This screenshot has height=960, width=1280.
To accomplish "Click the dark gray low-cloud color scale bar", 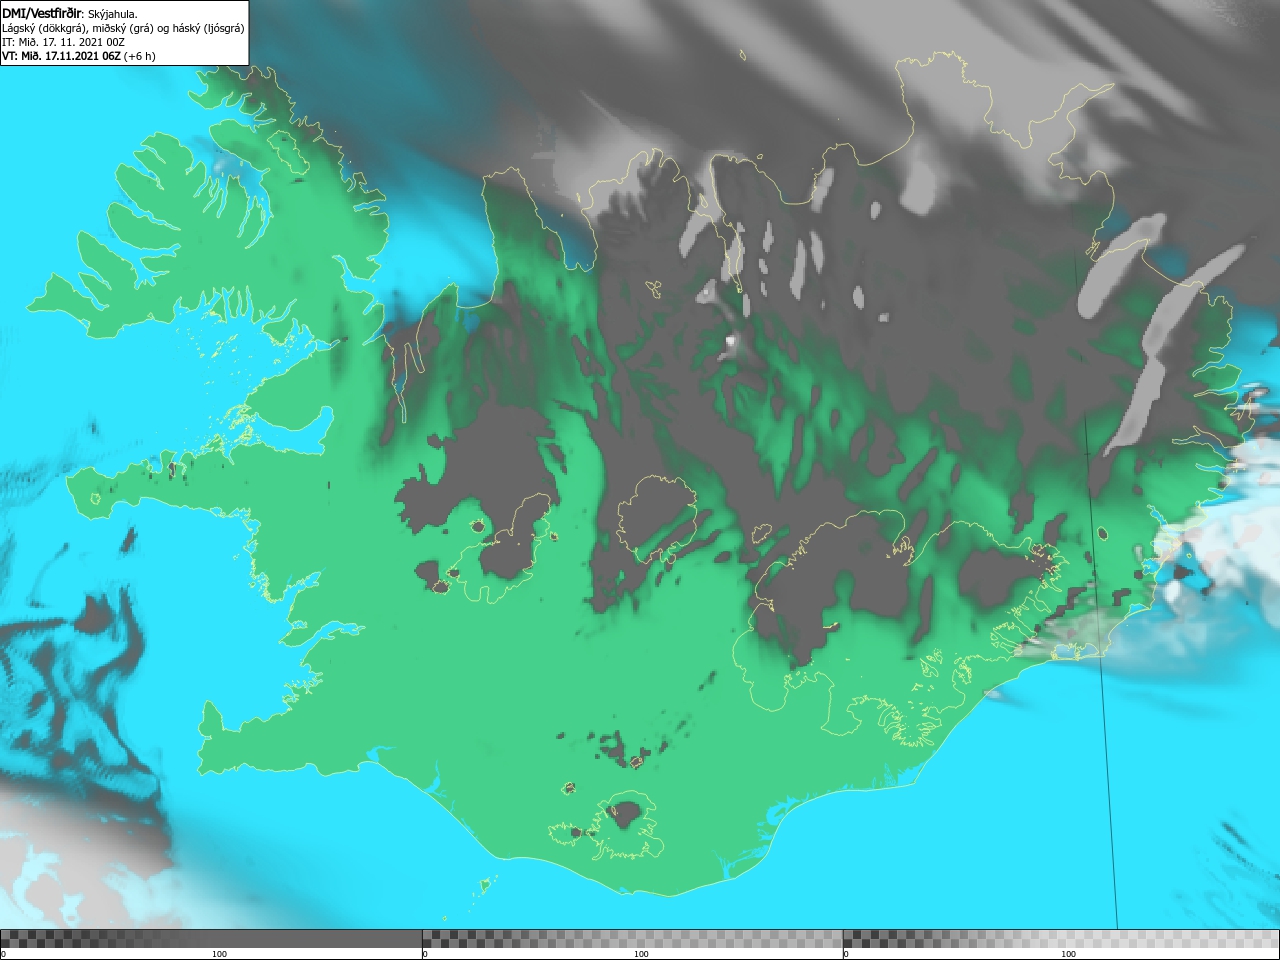I will tap(211, 939).
